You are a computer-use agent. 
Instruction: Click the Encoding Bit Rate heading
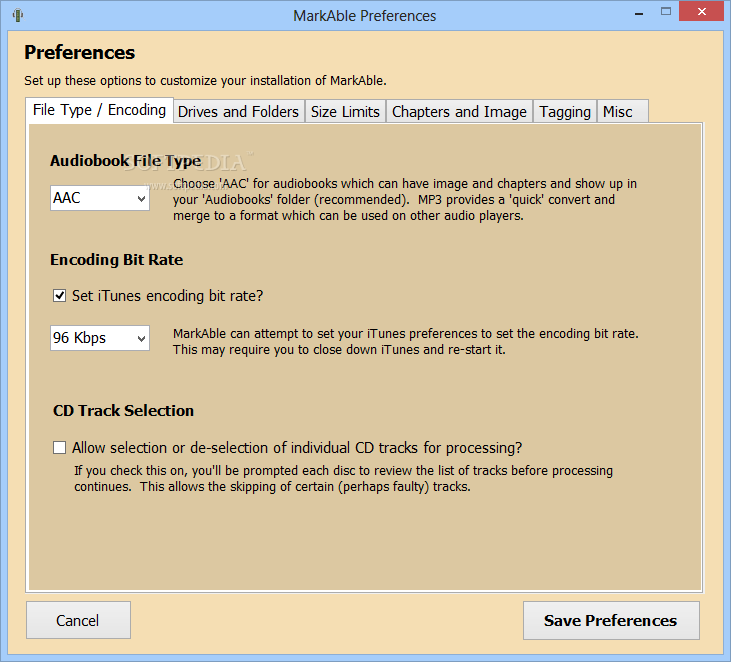(117, 260)
